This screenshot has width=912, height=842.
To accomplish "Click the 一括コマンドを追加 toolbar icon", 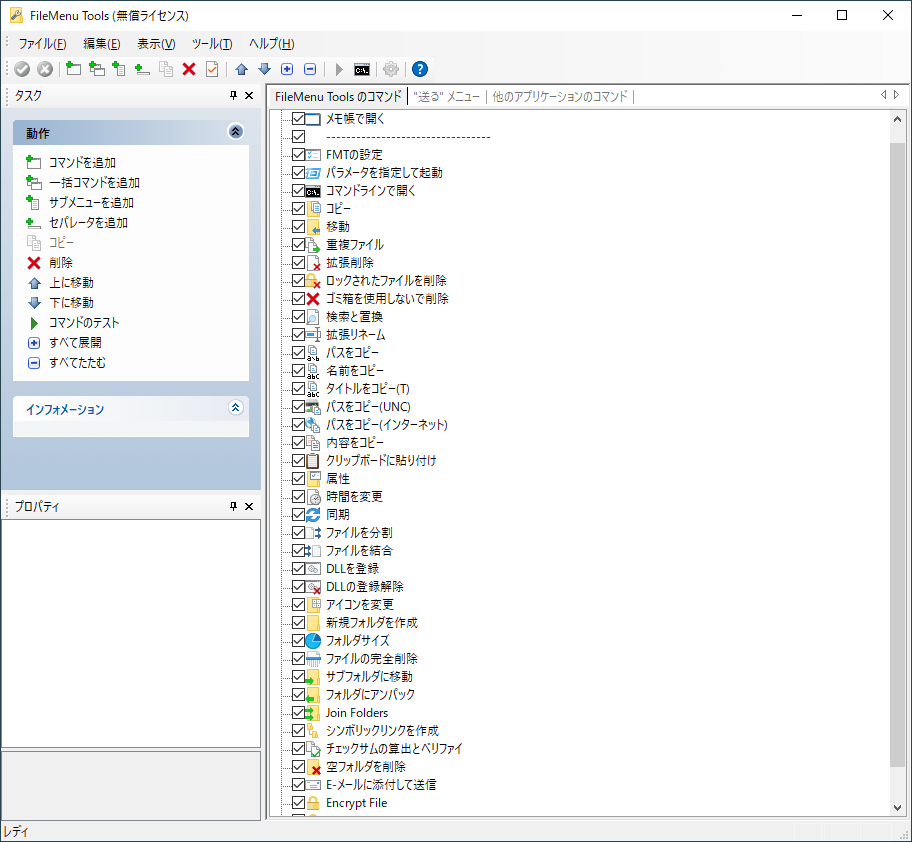I will 95,69.
